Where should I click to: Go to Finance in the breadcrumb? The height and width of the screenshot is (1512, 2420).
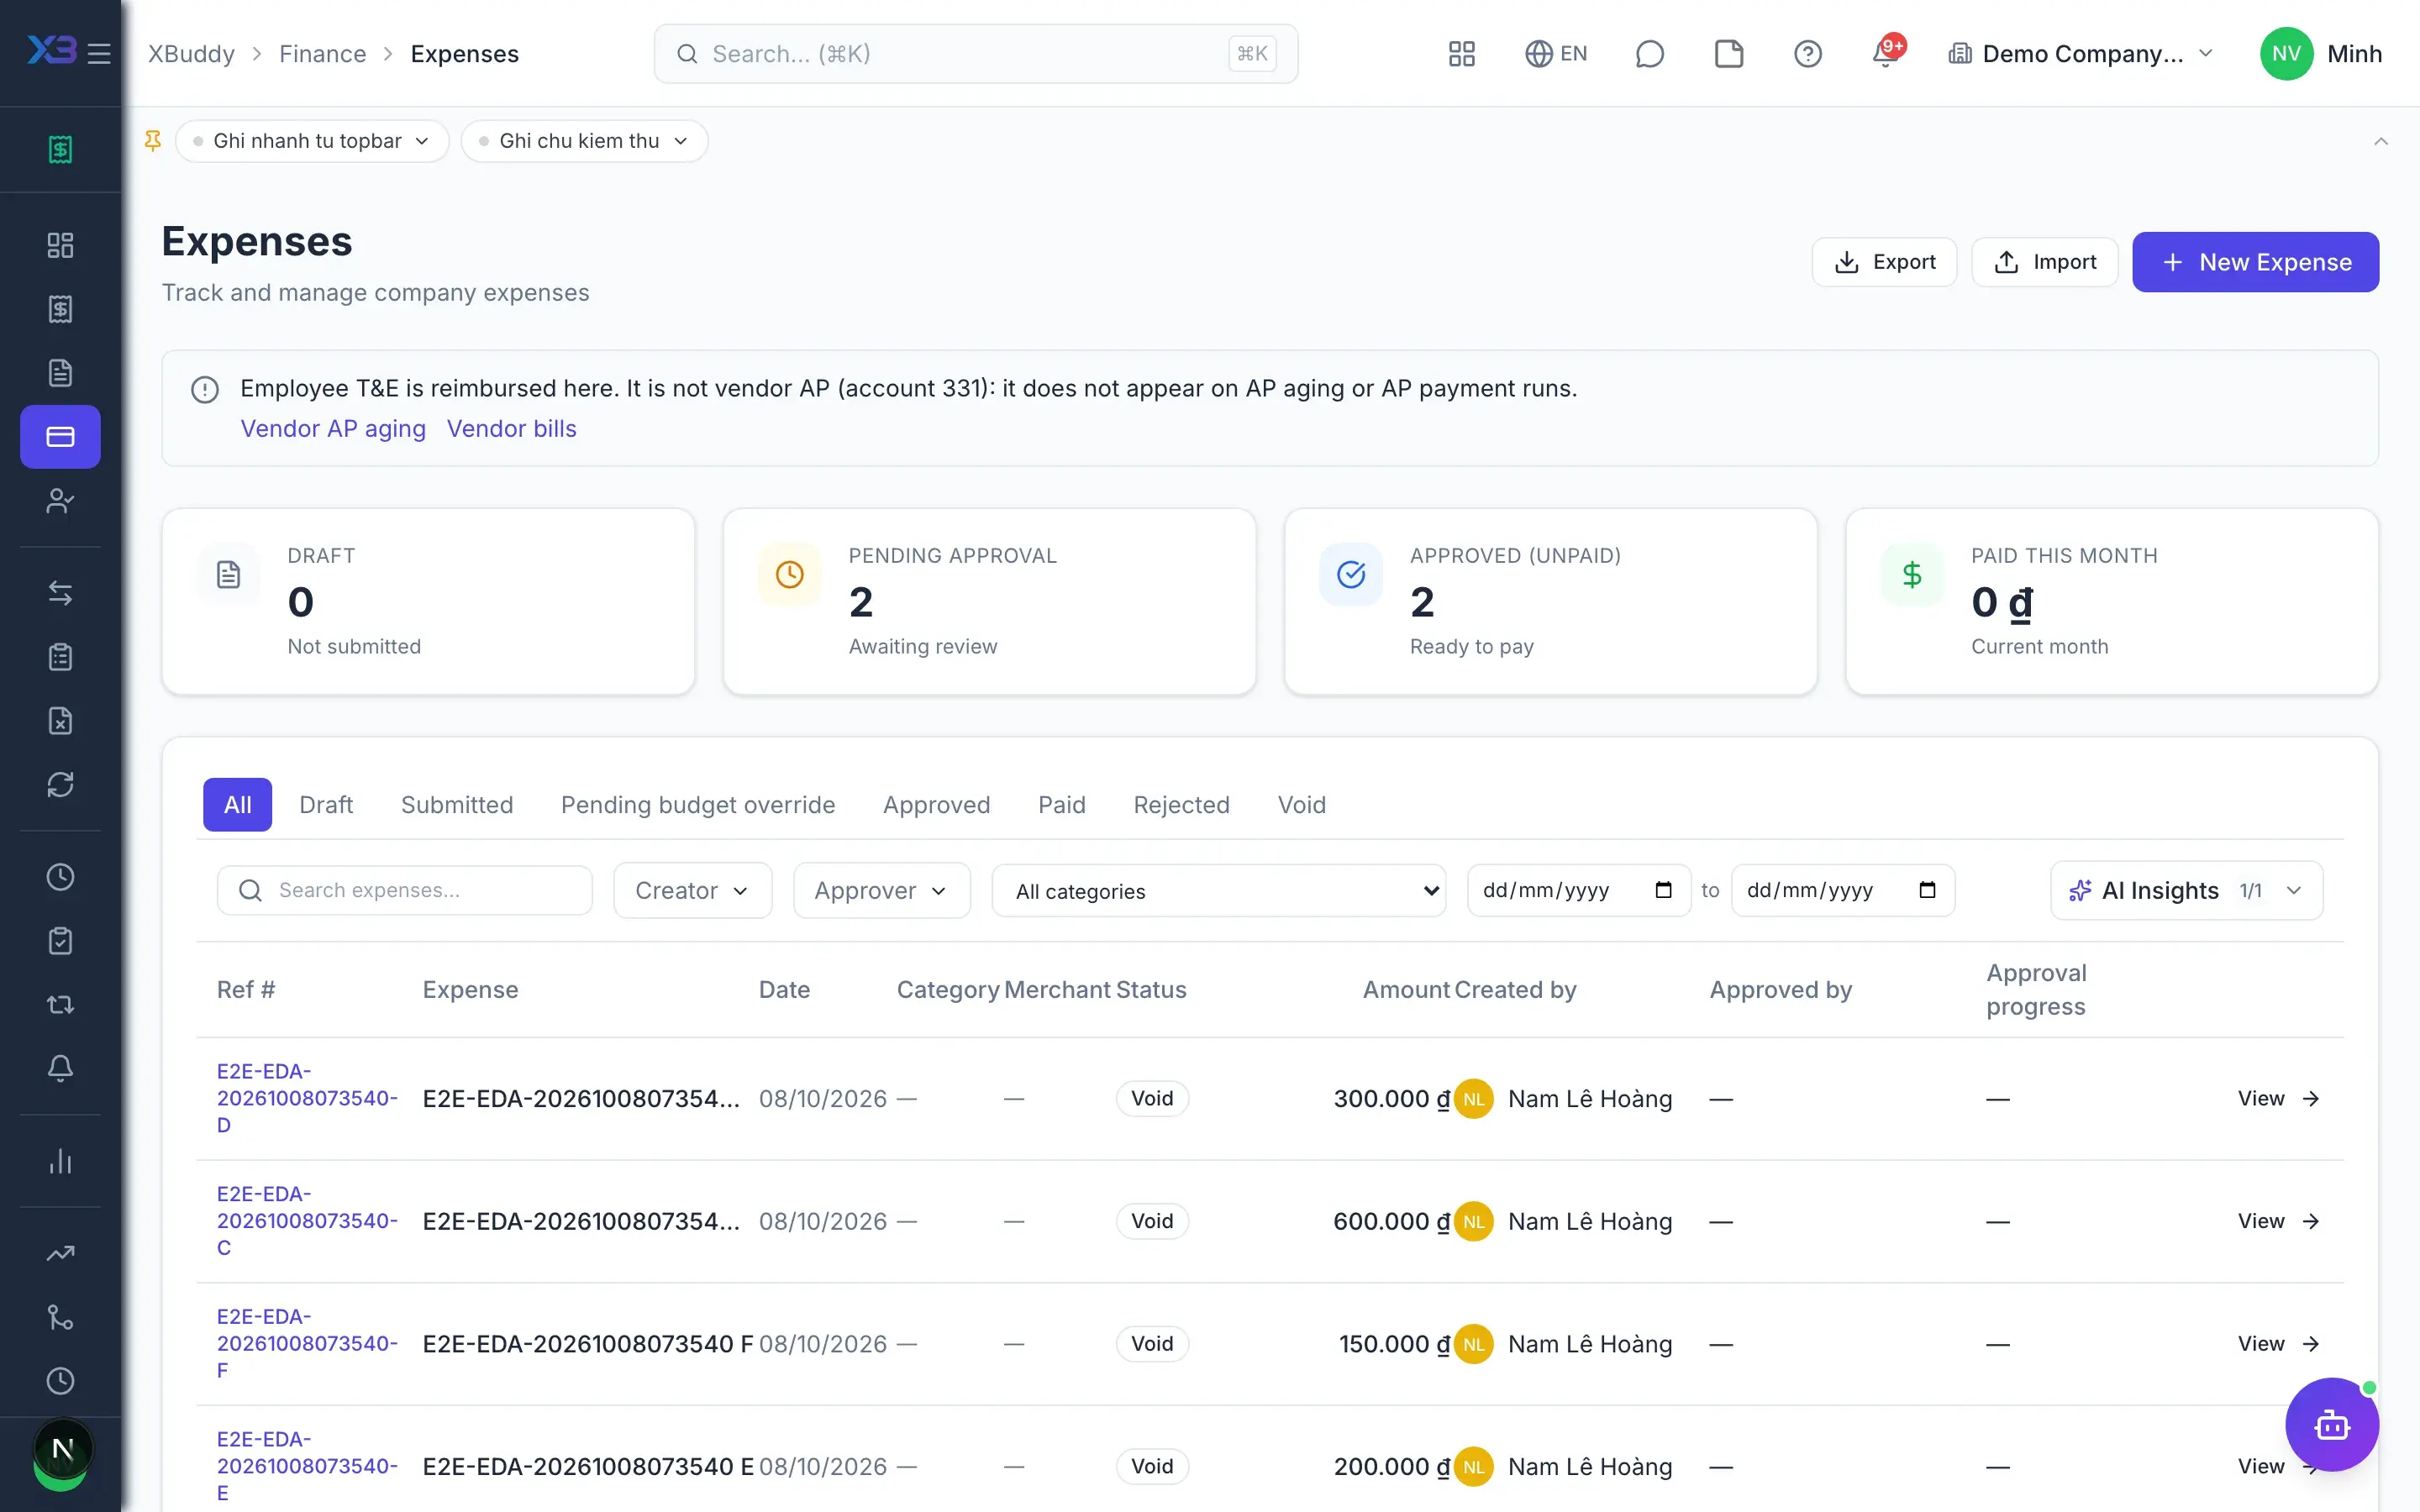322,53
